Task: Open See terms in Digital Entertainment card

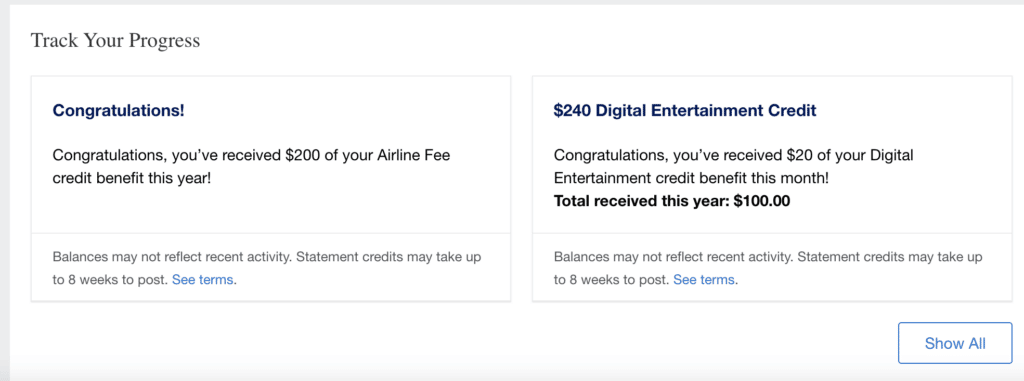Action: point(704,280)
